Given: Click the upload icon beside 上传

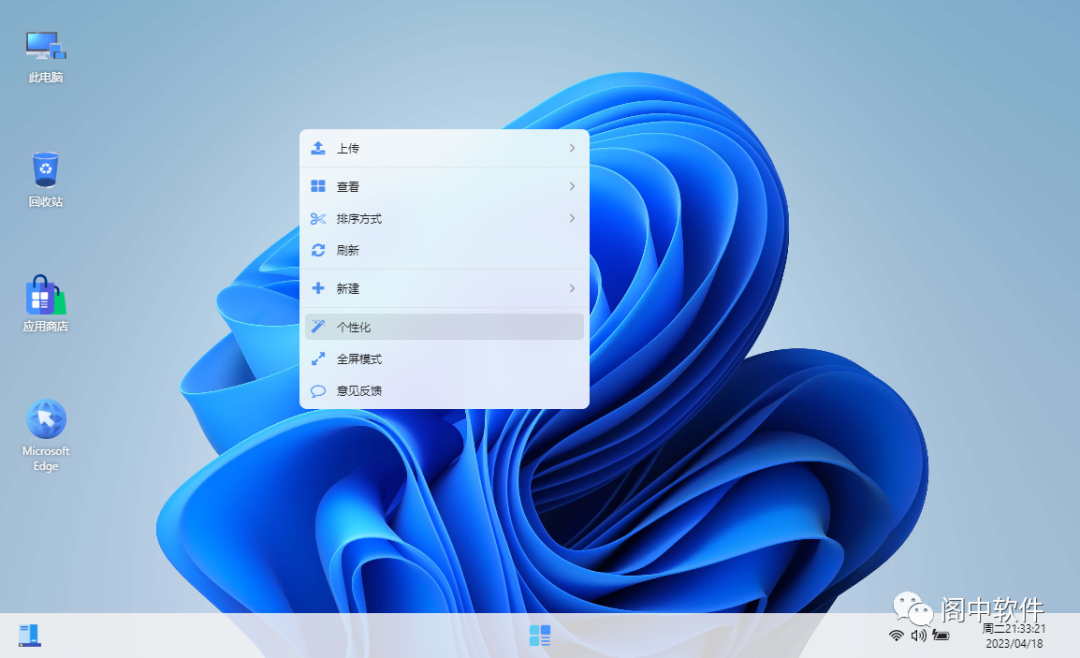Looking at the screenshot, I should pos(318,148).
